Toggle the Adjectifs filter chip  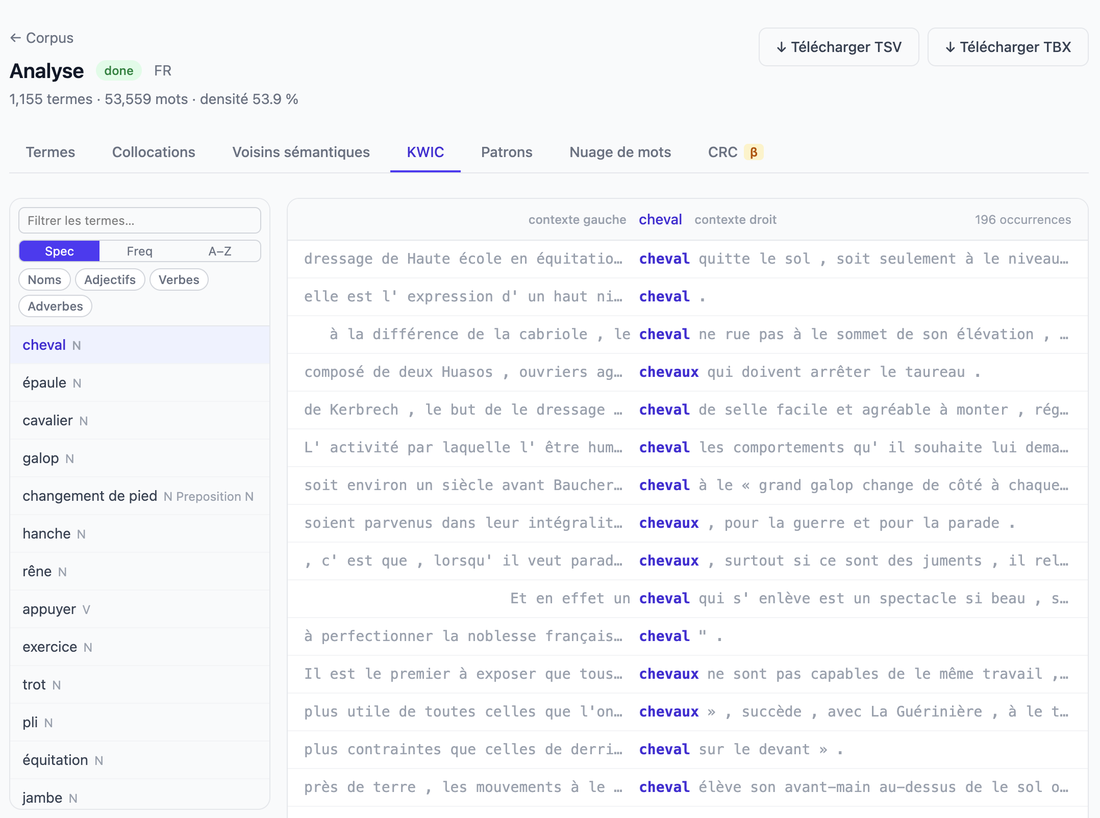(x=110, y=279)
